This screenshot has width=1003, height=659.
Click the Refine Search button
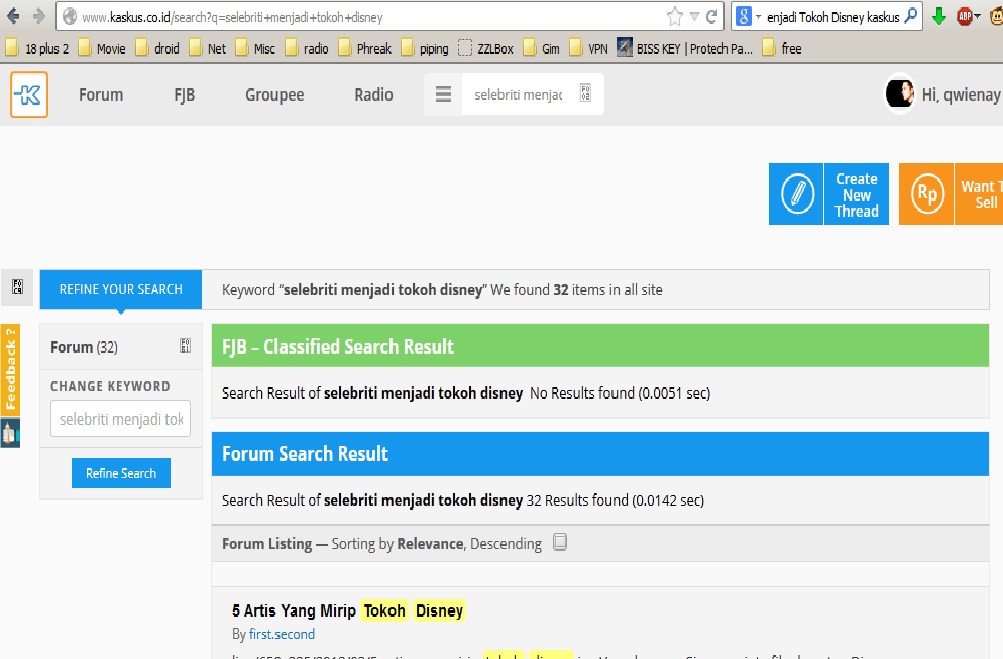coord(121,473)
